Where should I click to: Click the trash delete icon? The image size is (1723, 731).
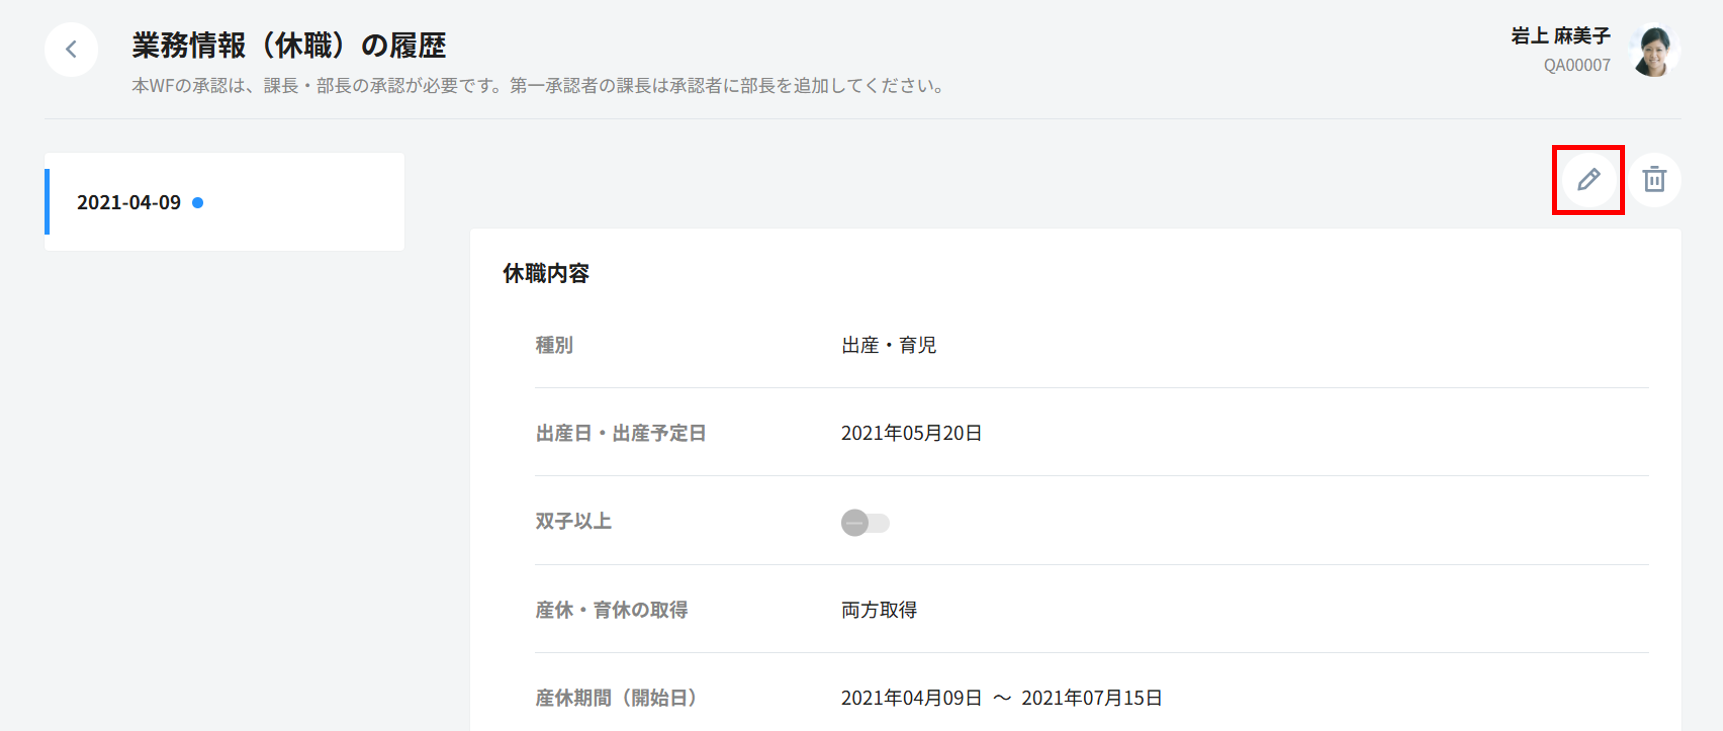1654,180
